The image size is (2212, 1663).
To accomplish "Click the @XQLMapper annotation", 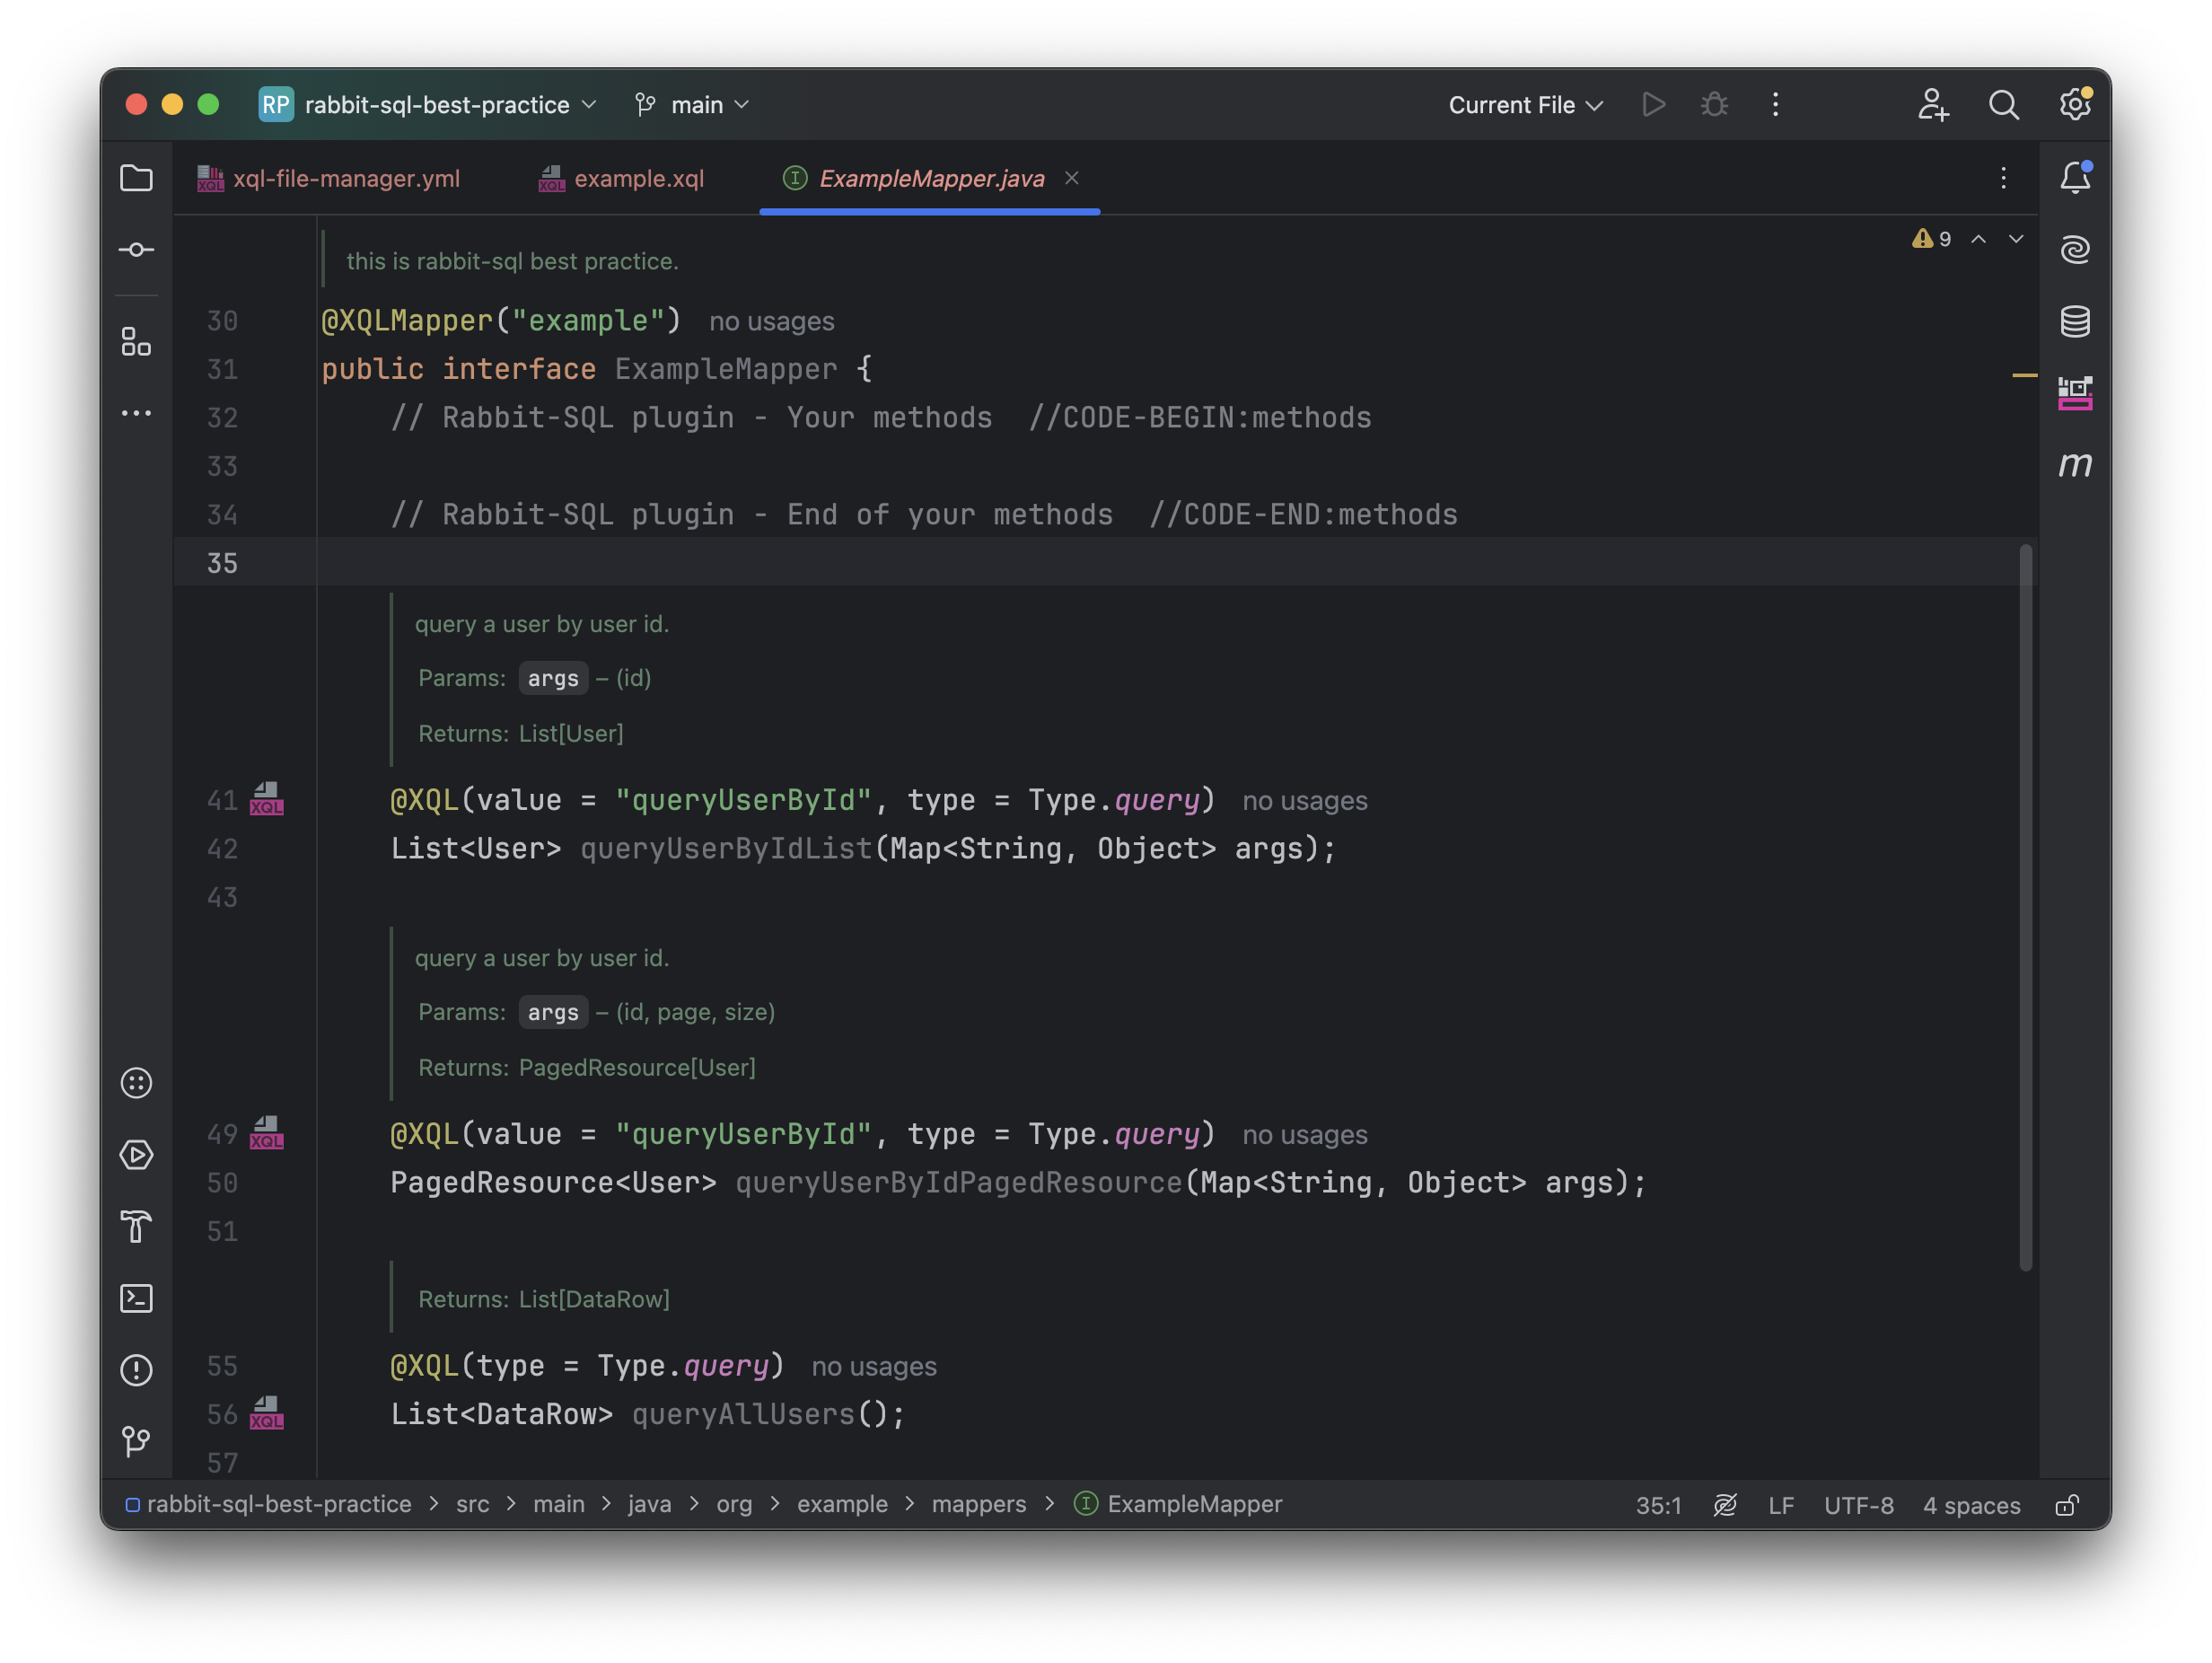I will pos(407,320).
